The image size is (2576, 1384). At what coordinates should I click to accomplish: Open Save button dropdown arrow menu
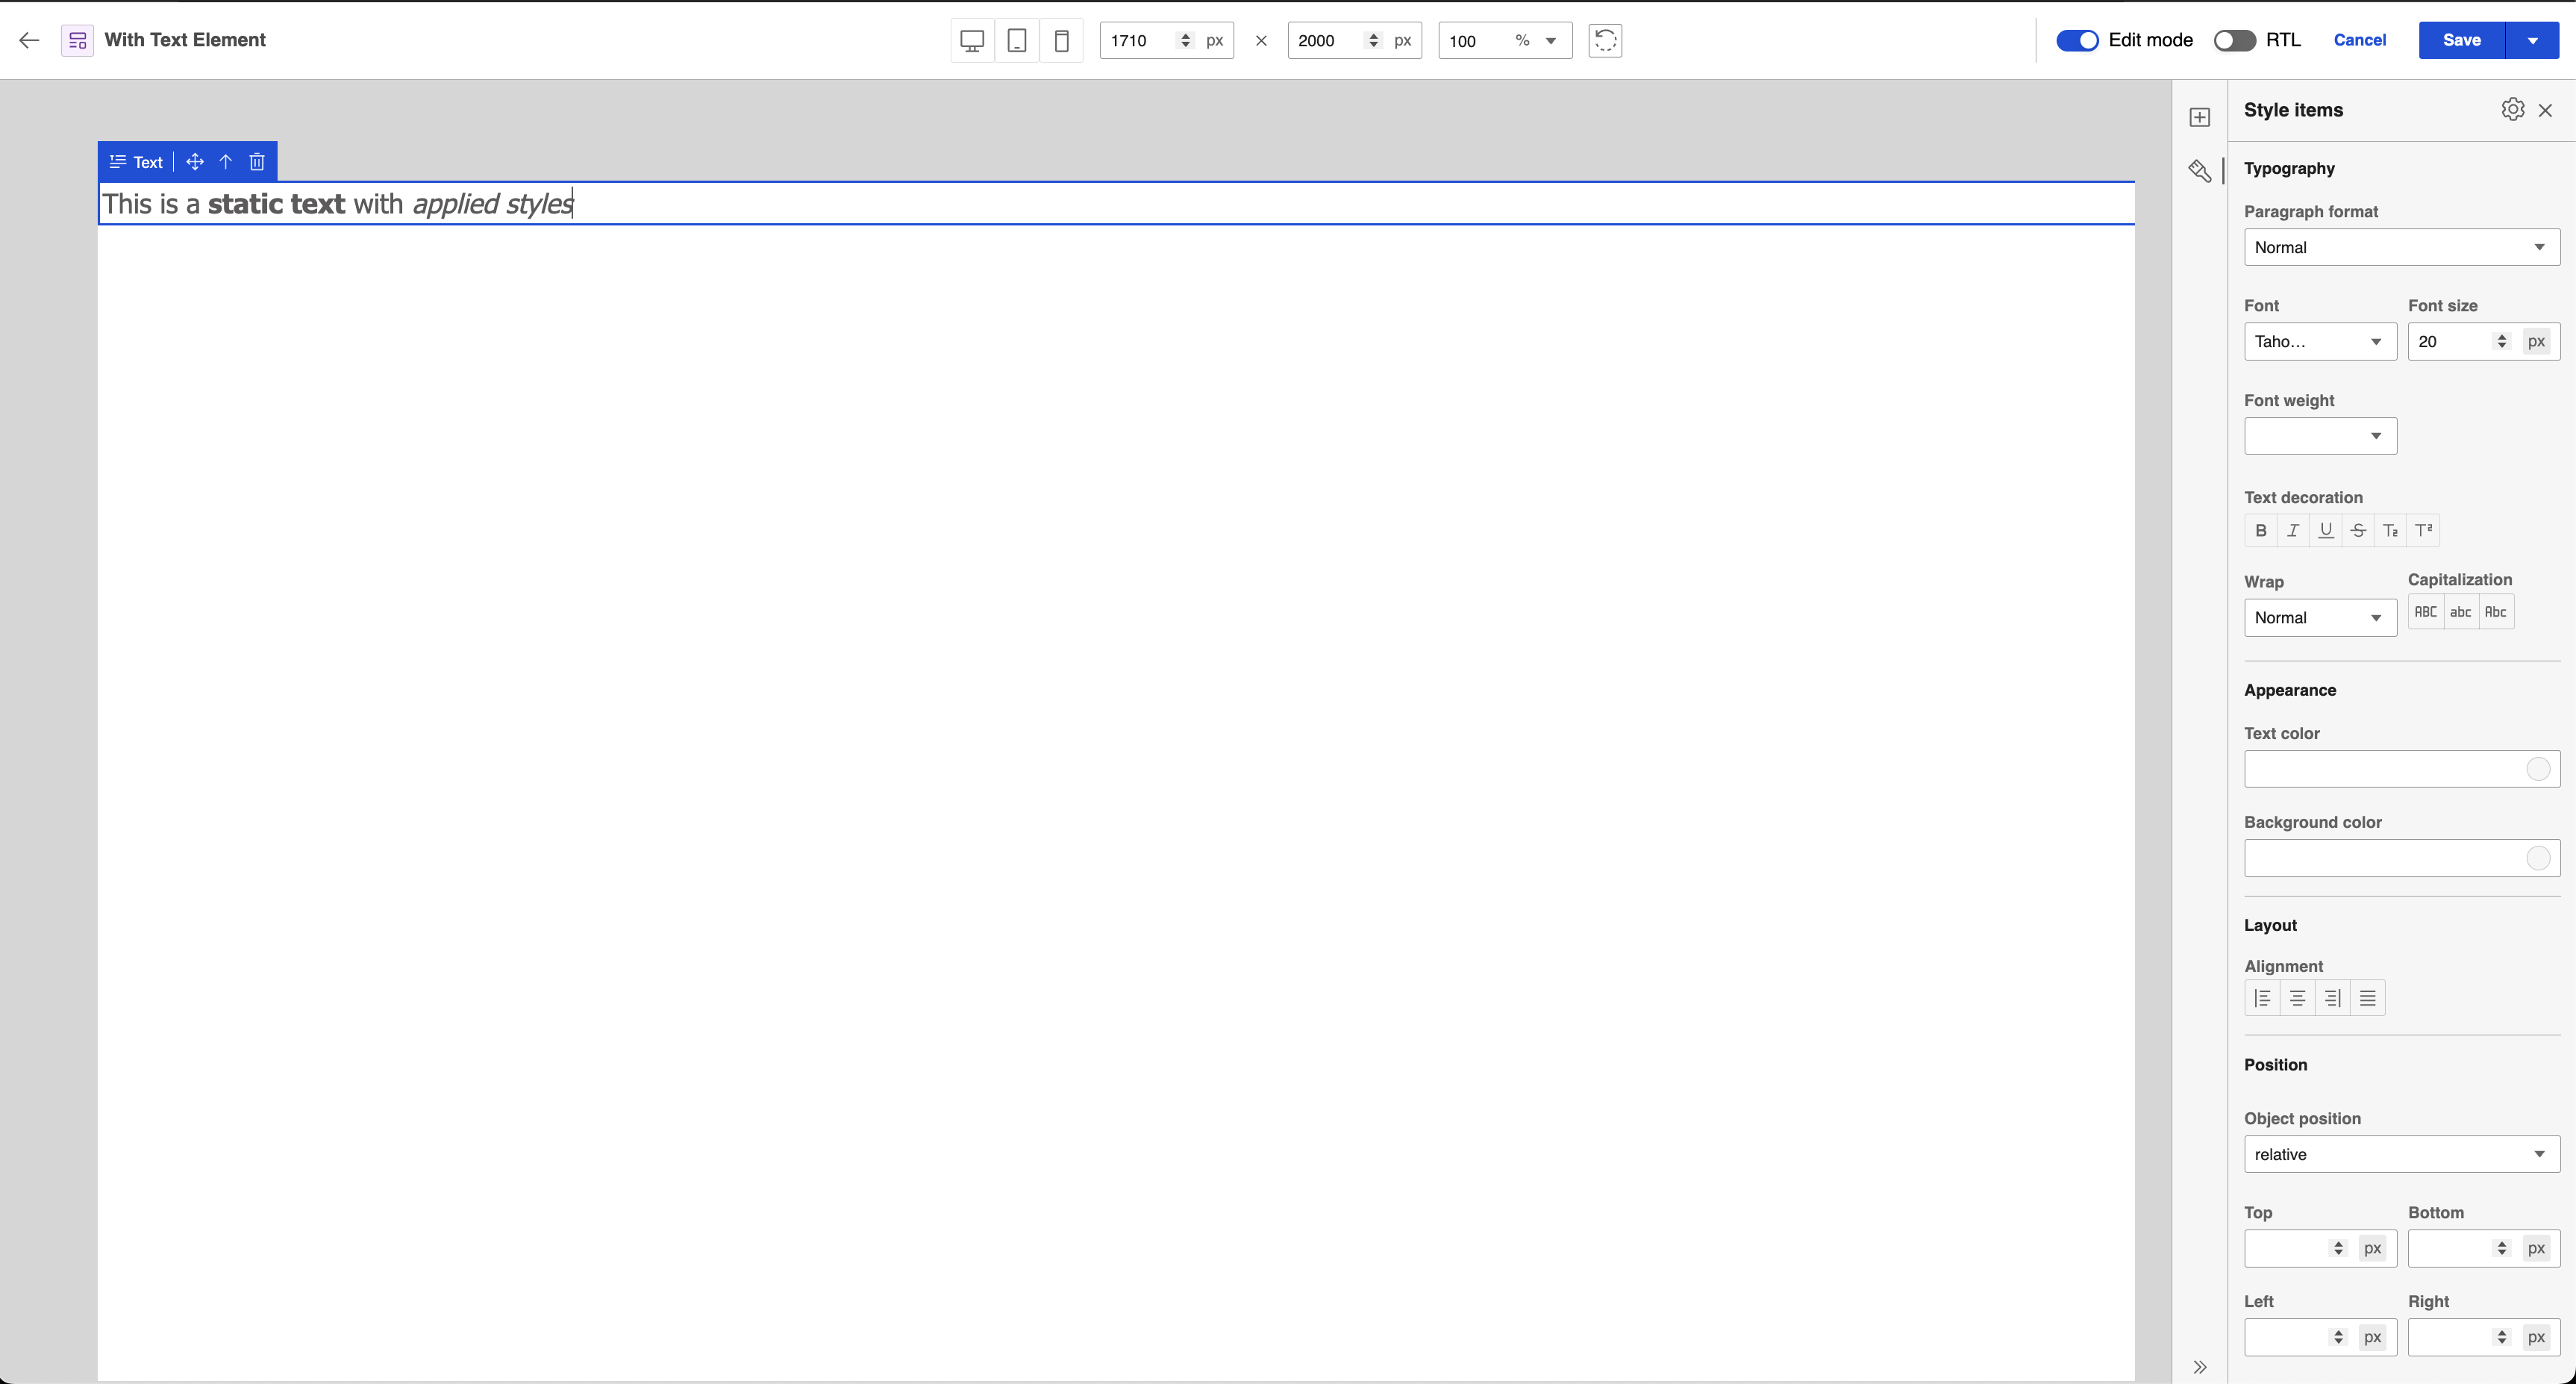pyautogui.click(x=2532, y=41)
